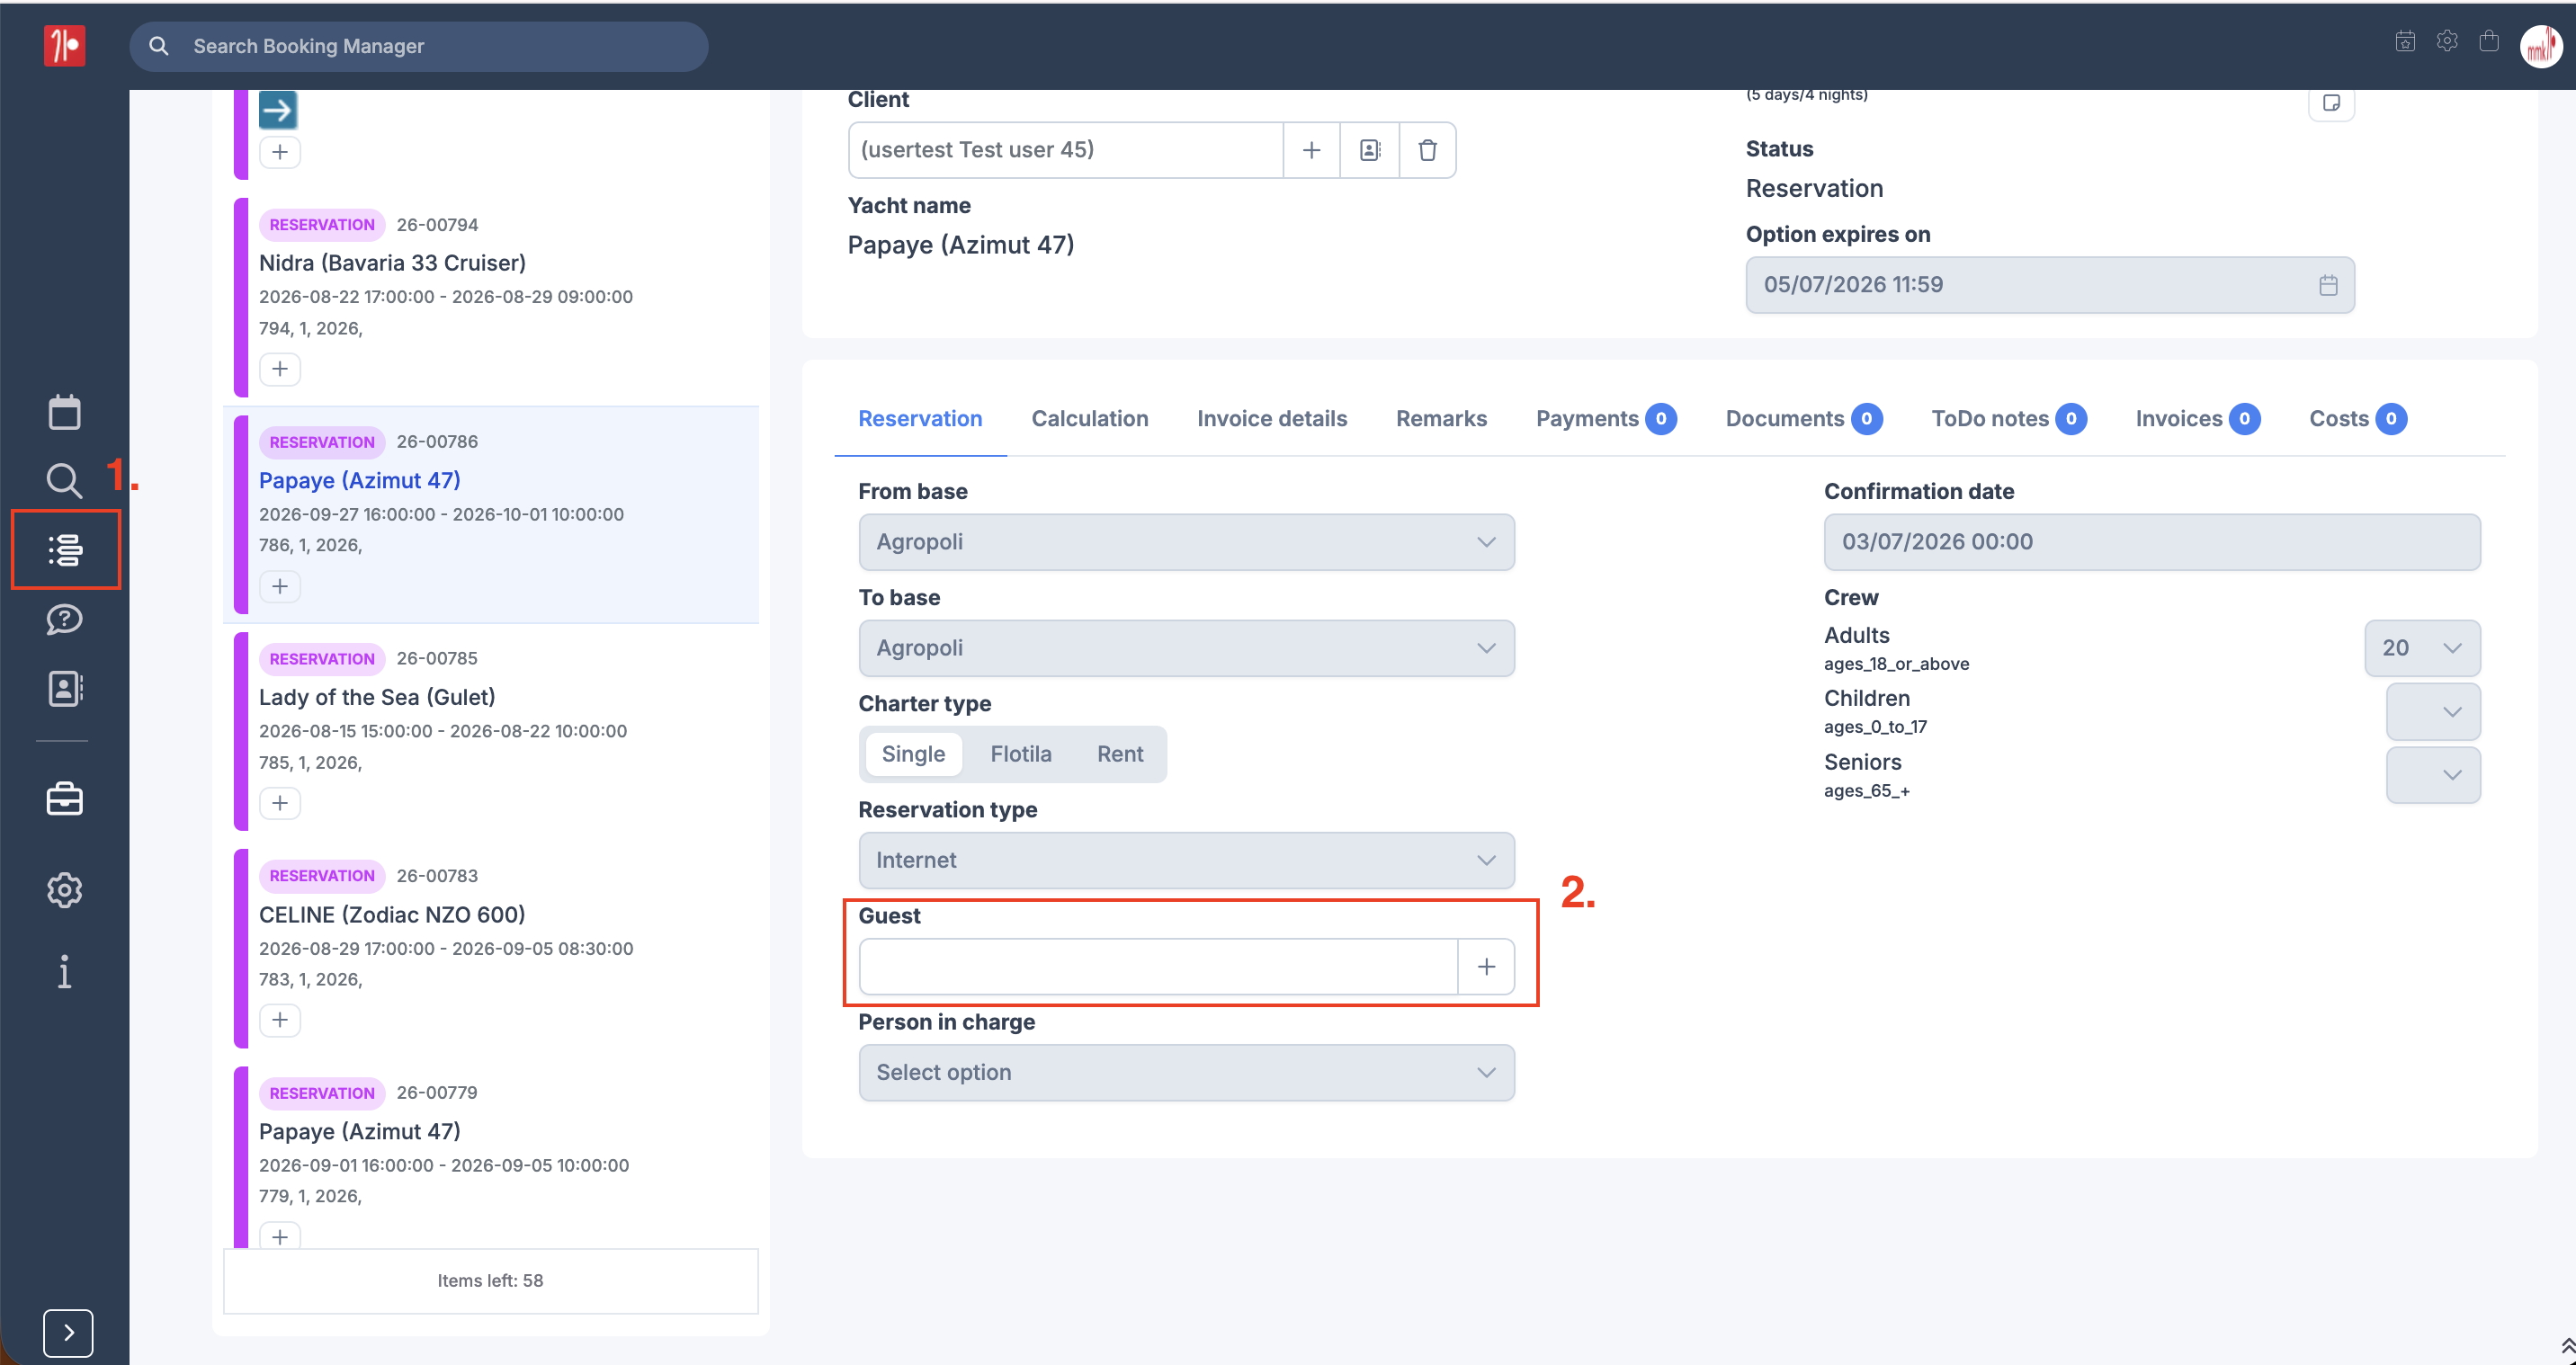Click the Confirmation date field

2152,542
